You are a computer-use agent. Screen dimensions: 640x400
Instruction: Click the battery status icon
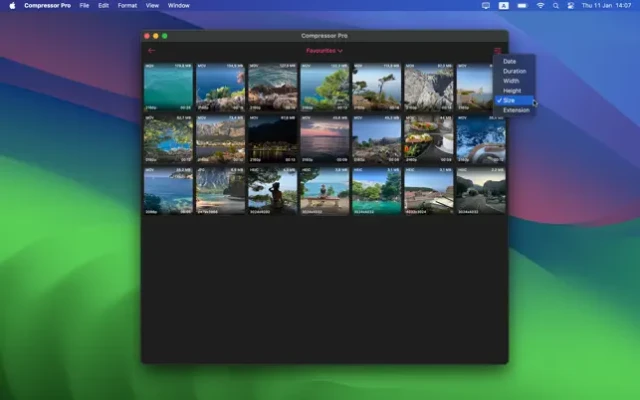coord(522,5)
